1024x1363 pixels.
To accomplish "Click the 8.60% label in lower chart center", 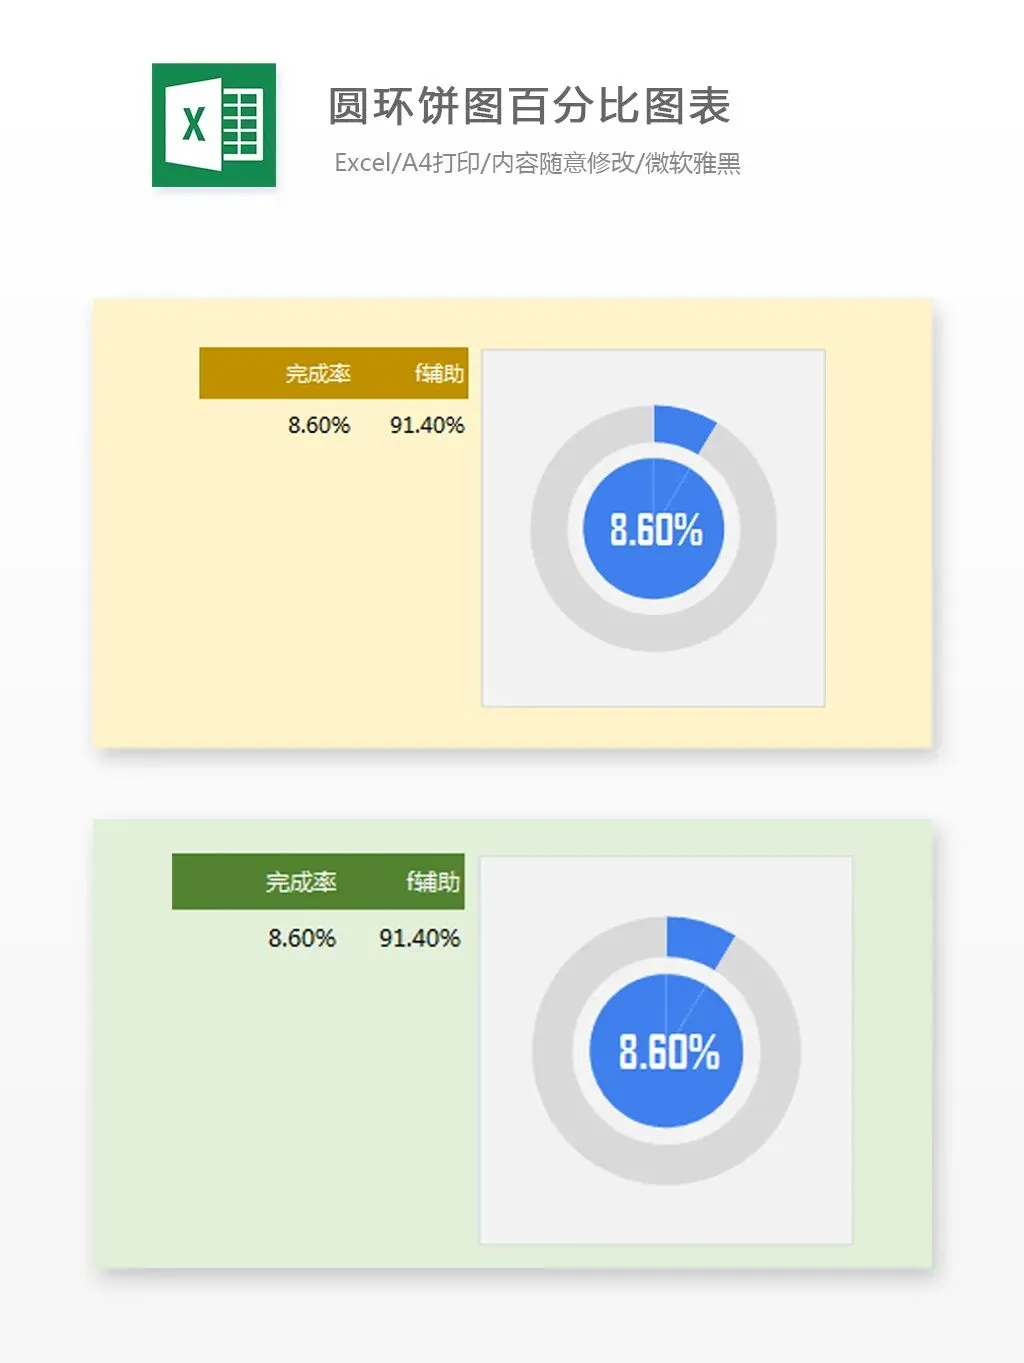I will pyautogui.click(x=668, y=1052).
